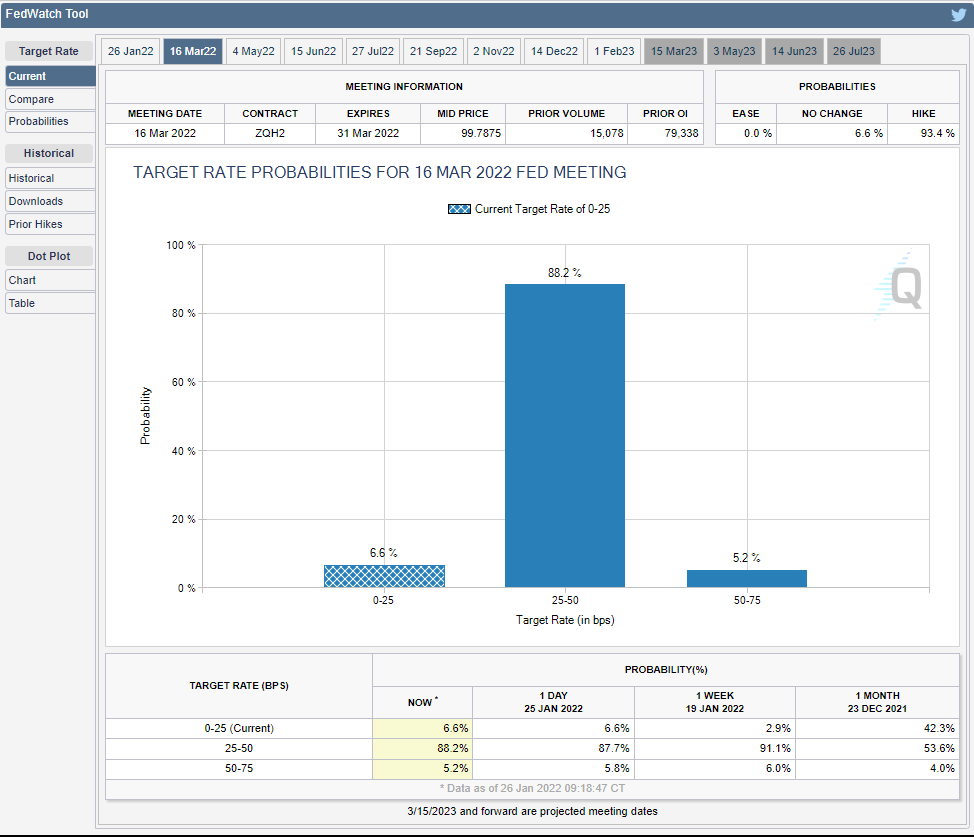Click the 1 DAY 25 JAN 2022 column header
The height and width of the screenshot is (837, 974).
coord(553,702)
